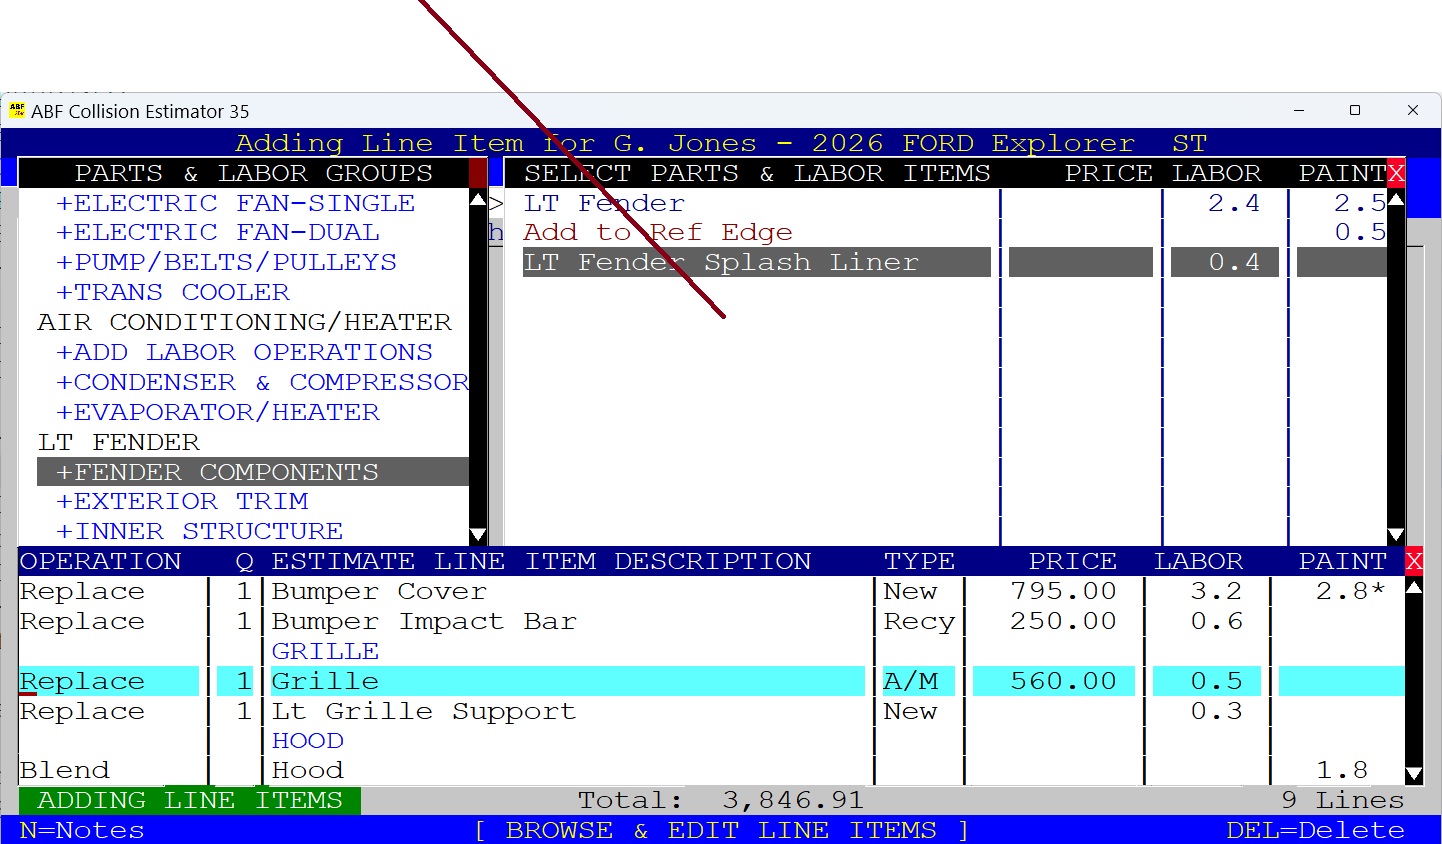The width and height of the screenshot is (1442, 844).
Task: Click the ABF application icon in title bar
Action: pyautogui.click(x=18, y=111)
